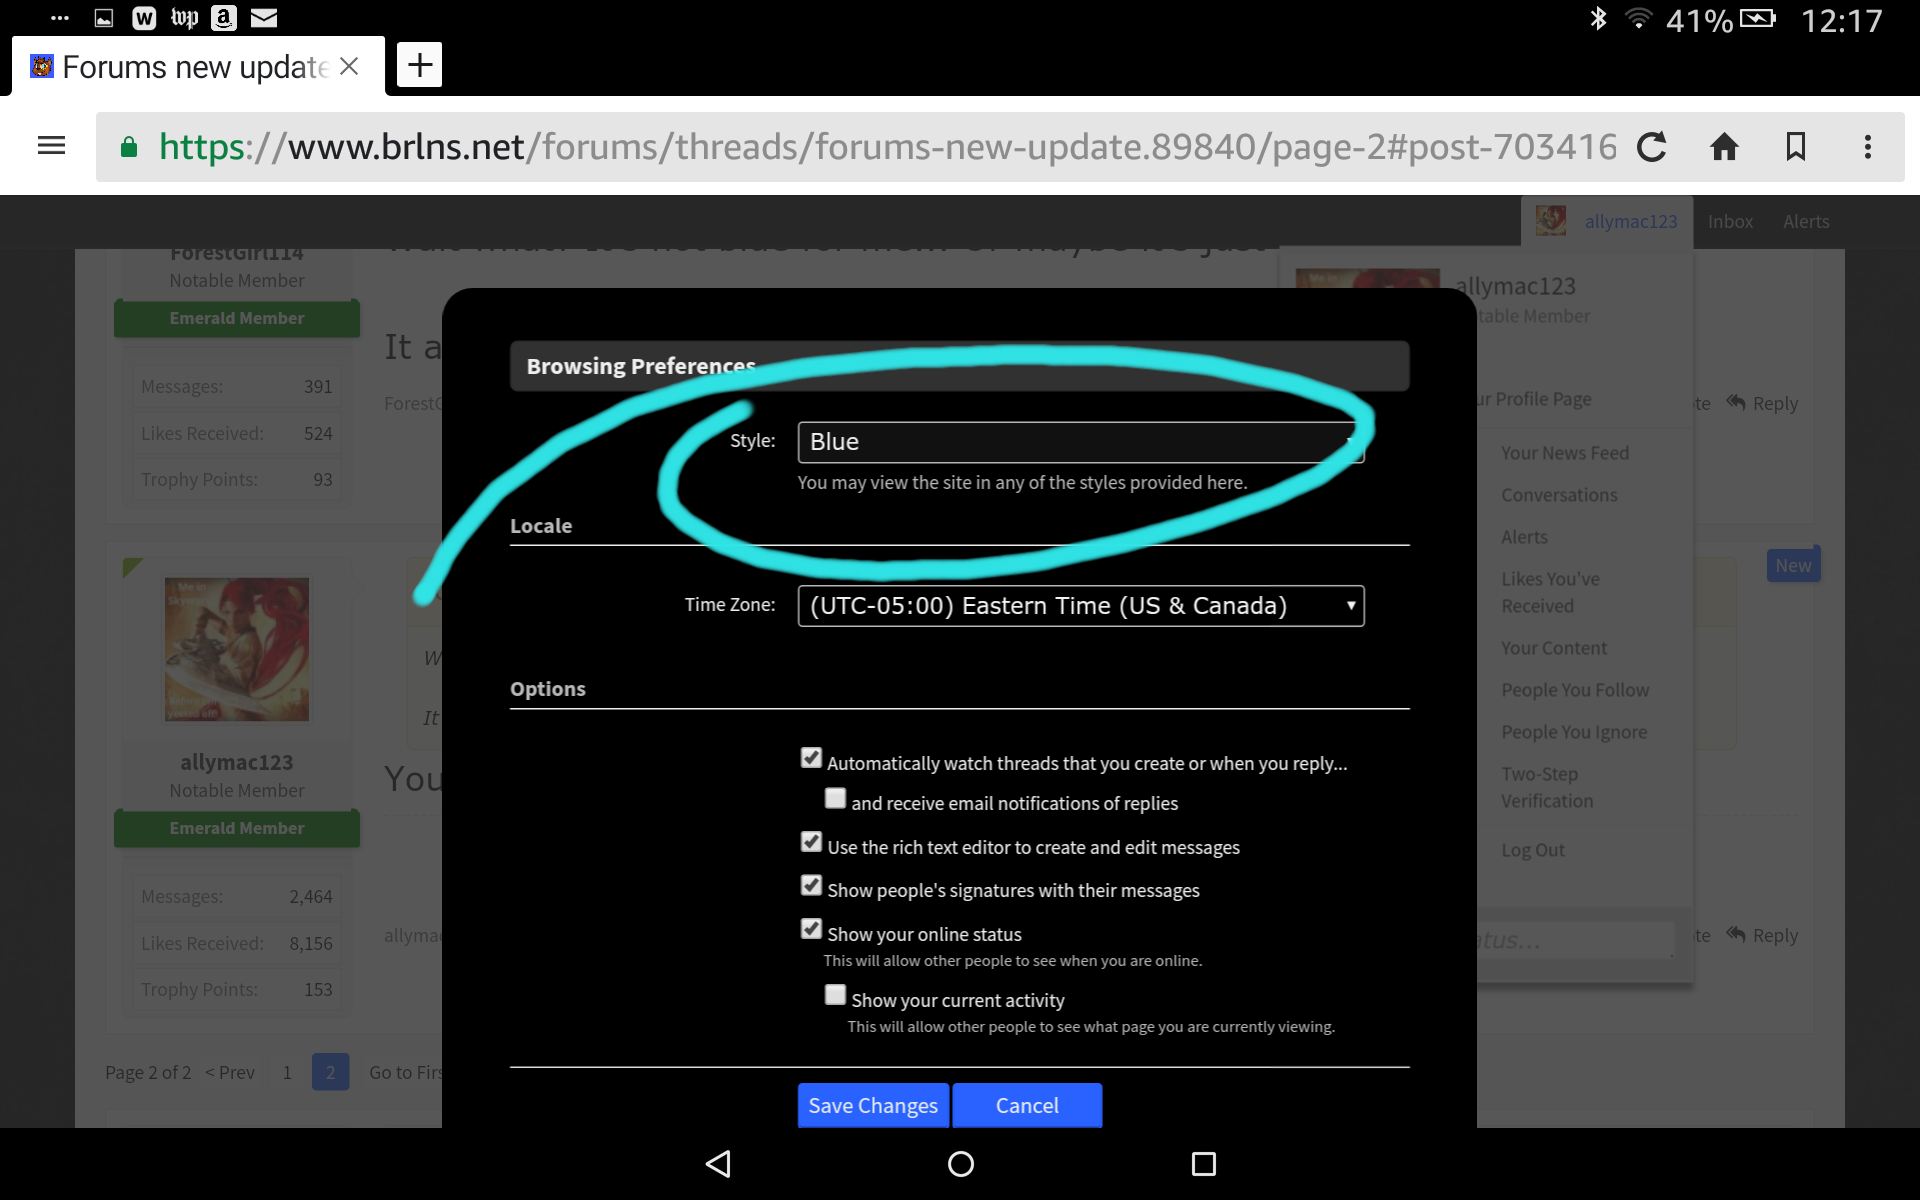Open People You Follow entry

(1575, 690)
